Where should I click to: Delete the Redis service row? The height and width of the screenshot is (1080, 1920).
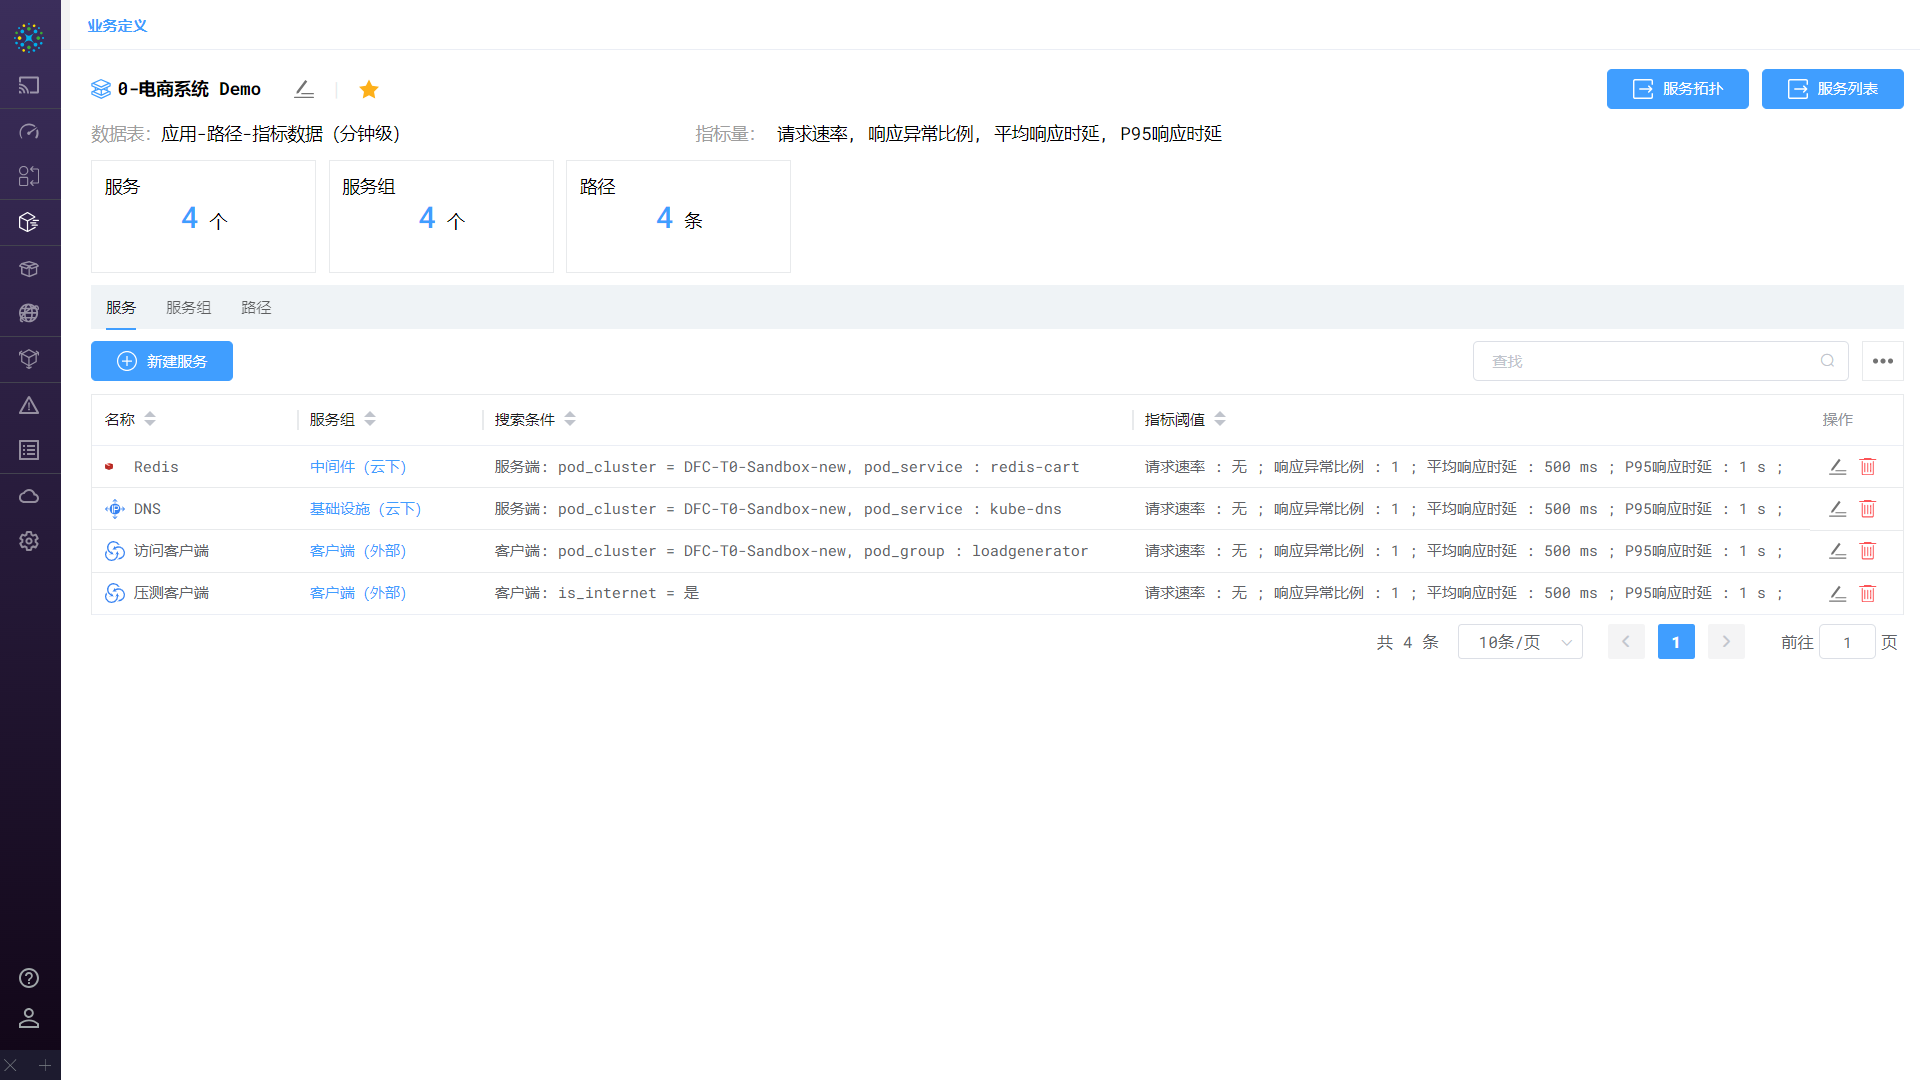pos(1867,467)
